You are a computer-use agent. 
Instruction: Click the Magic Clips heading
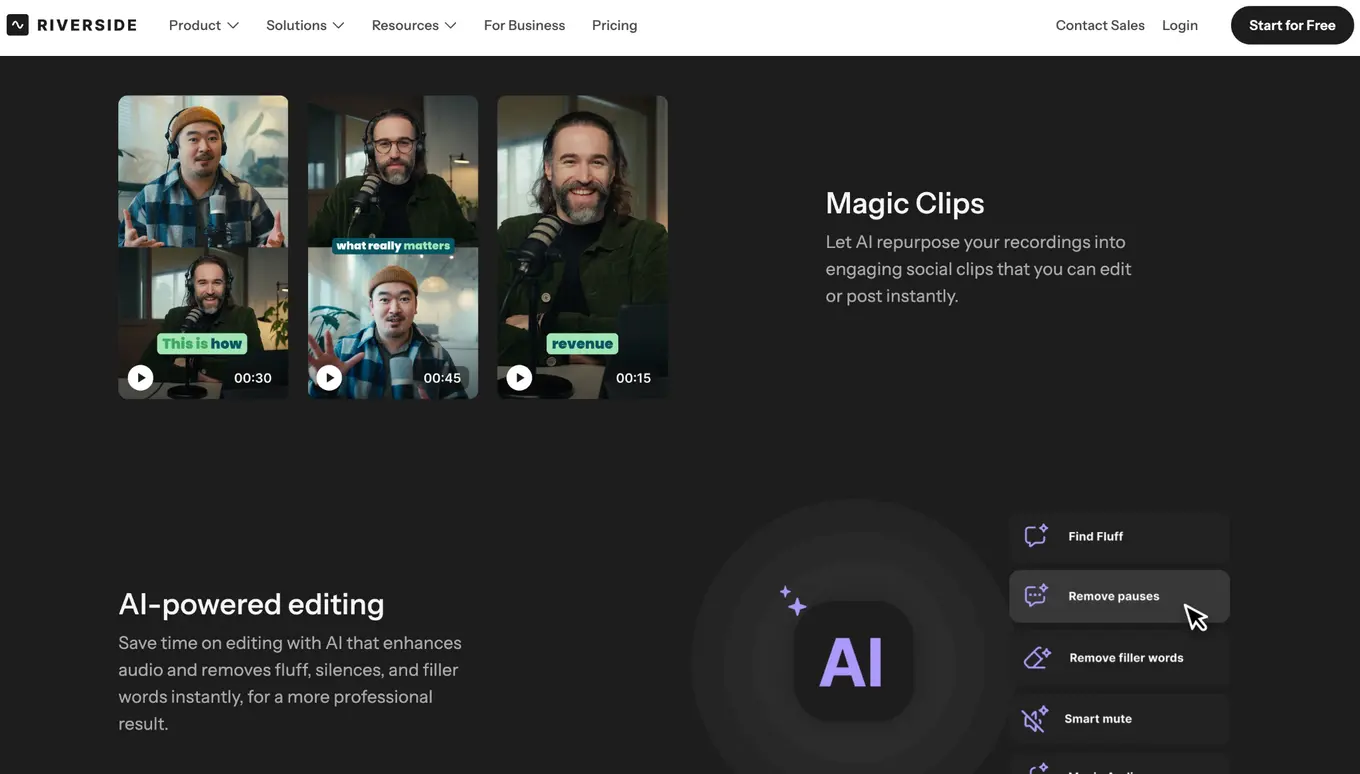(x=905, y=203)
